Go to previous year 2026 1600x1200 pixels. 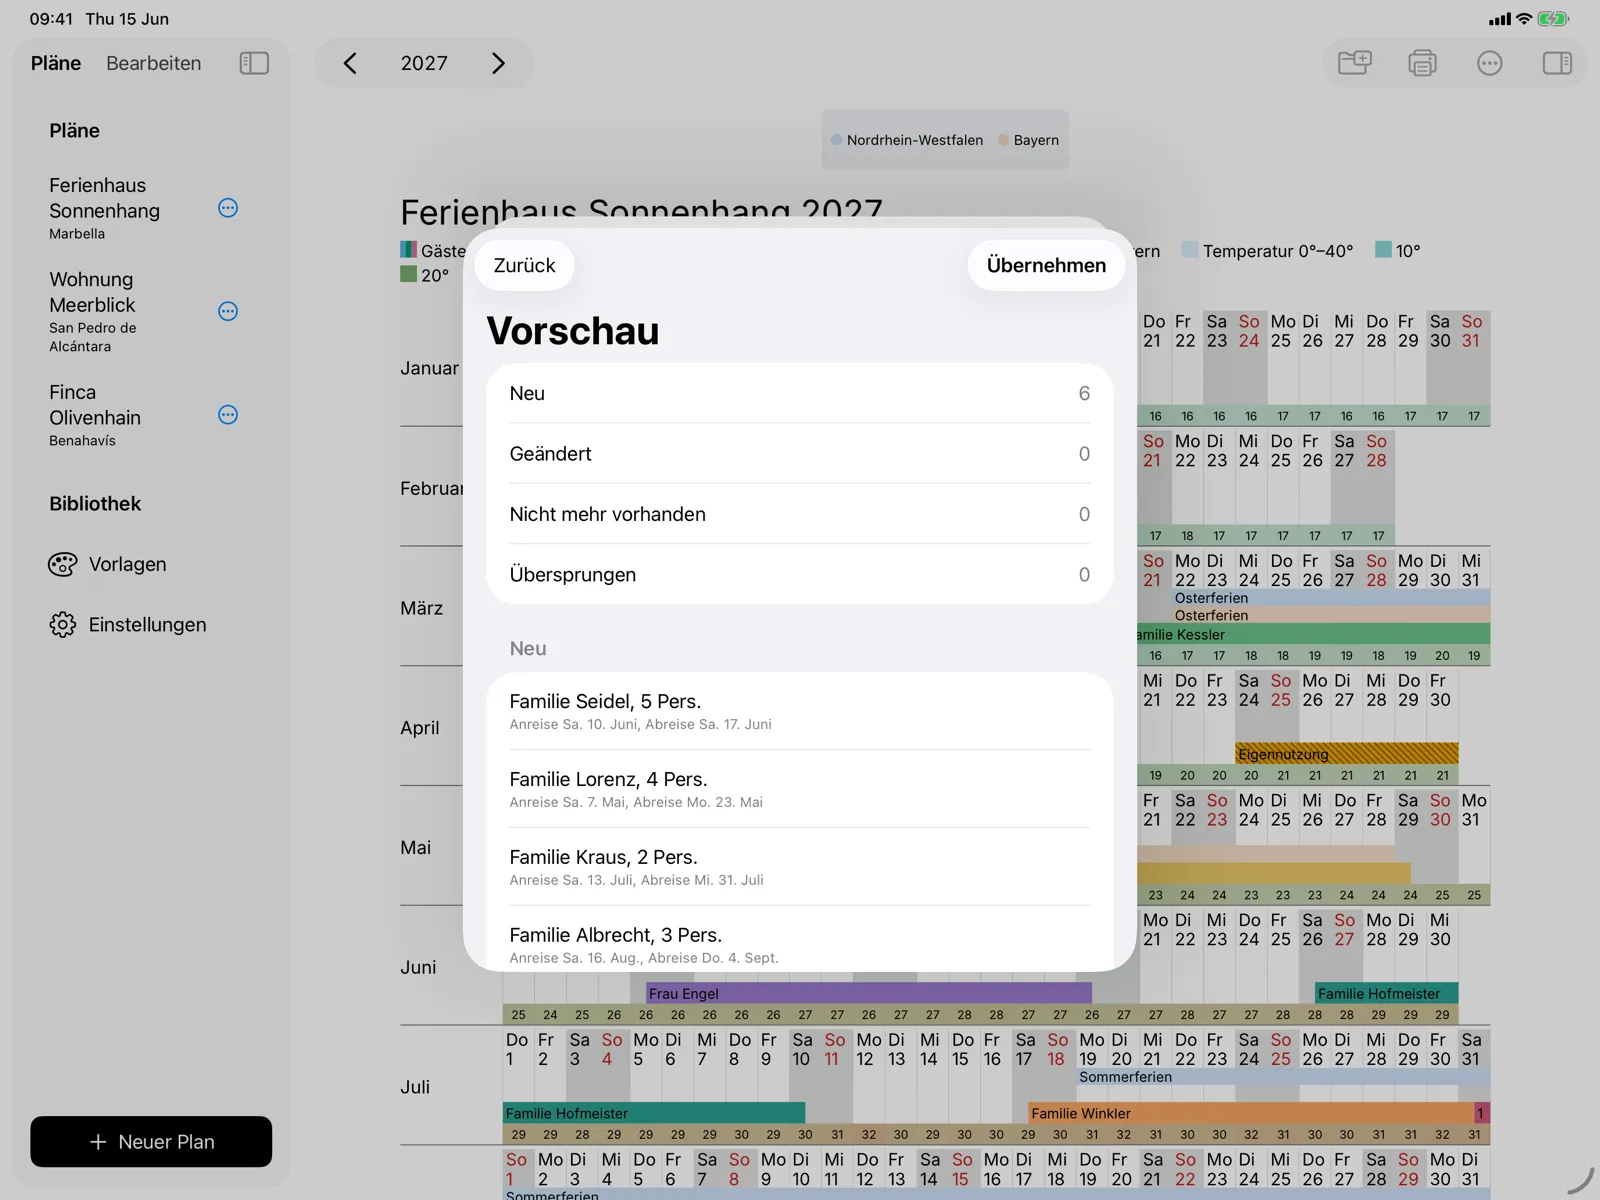350,63
